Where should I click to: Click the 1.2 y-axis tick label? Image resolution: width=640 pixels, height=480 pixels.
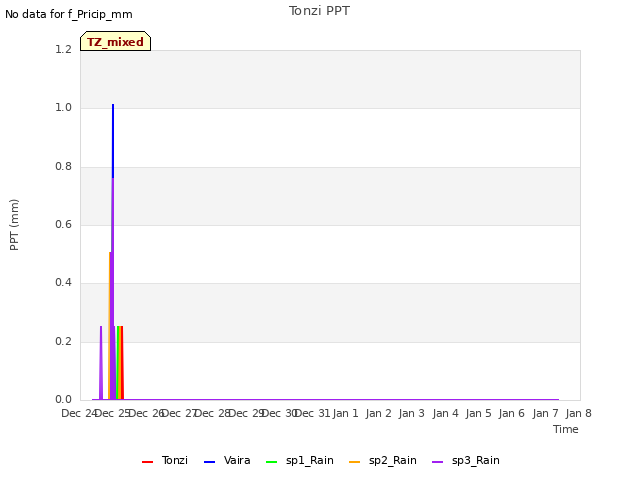point(63,50)
